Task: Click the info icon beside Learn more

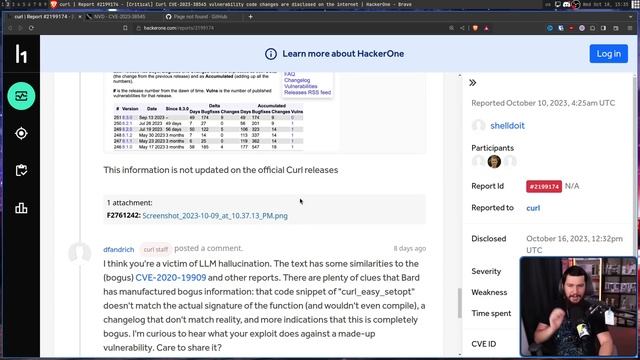Action: tap(271, 54)
